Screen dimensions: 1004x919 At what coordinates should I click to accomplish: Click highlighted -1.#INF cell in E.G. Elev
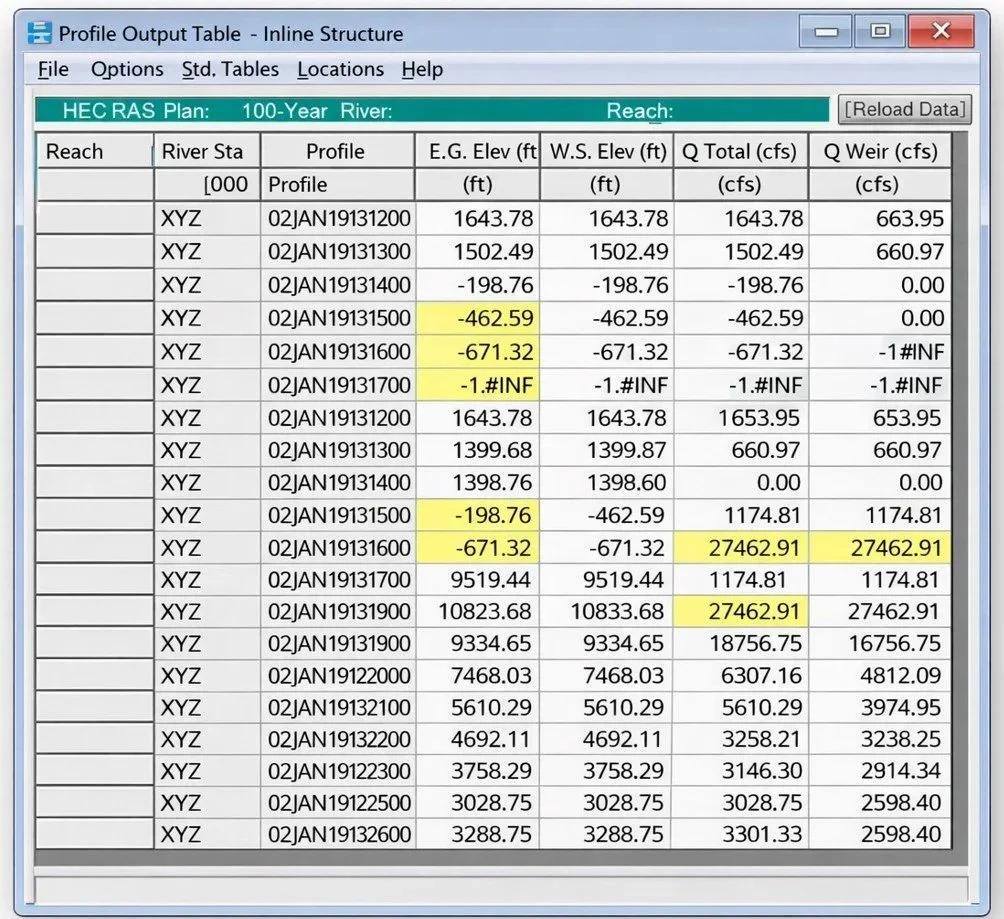(x=478, y=385)
